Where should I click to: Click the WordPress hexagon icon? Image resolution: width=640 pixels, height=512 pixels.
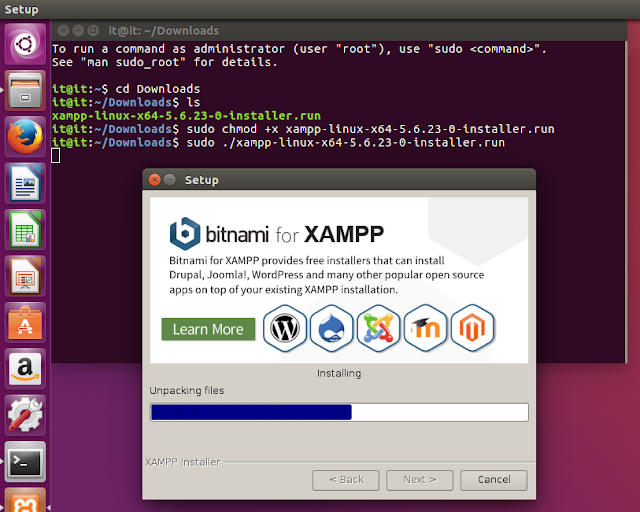point(284,328)
